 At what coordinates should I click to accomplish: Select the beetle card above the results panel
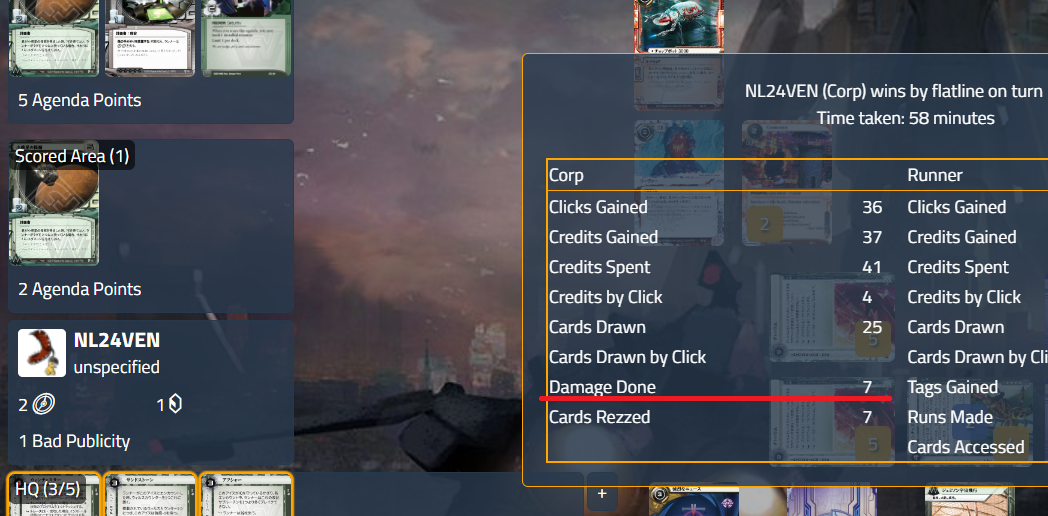pyautogui.click(x=678, y=27)
